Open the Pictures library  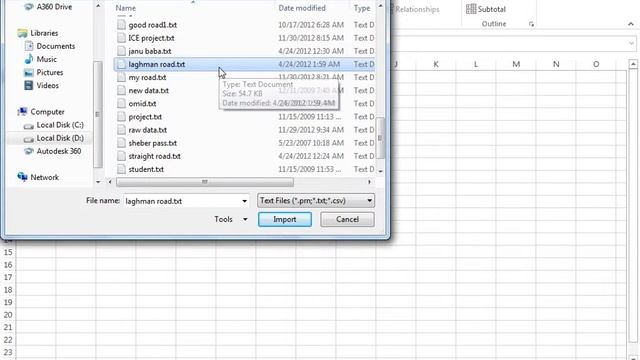click(x=50, y=72)
